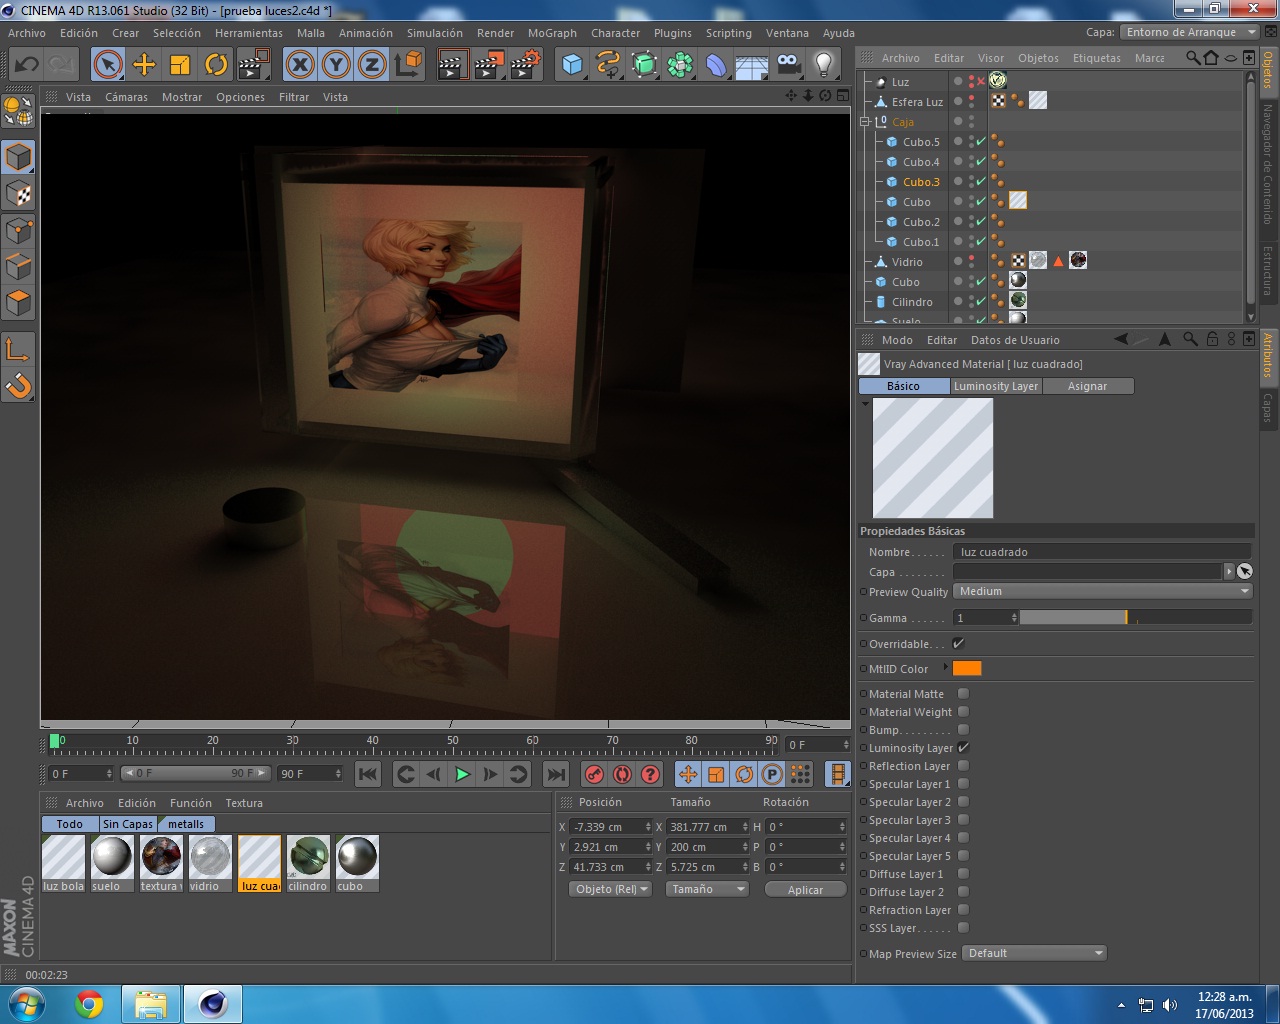The height and width of the screenshot is (1024, 1280).
Task: Click the Aplicar button
Action: pyautogui.click(x=805, y=889)
